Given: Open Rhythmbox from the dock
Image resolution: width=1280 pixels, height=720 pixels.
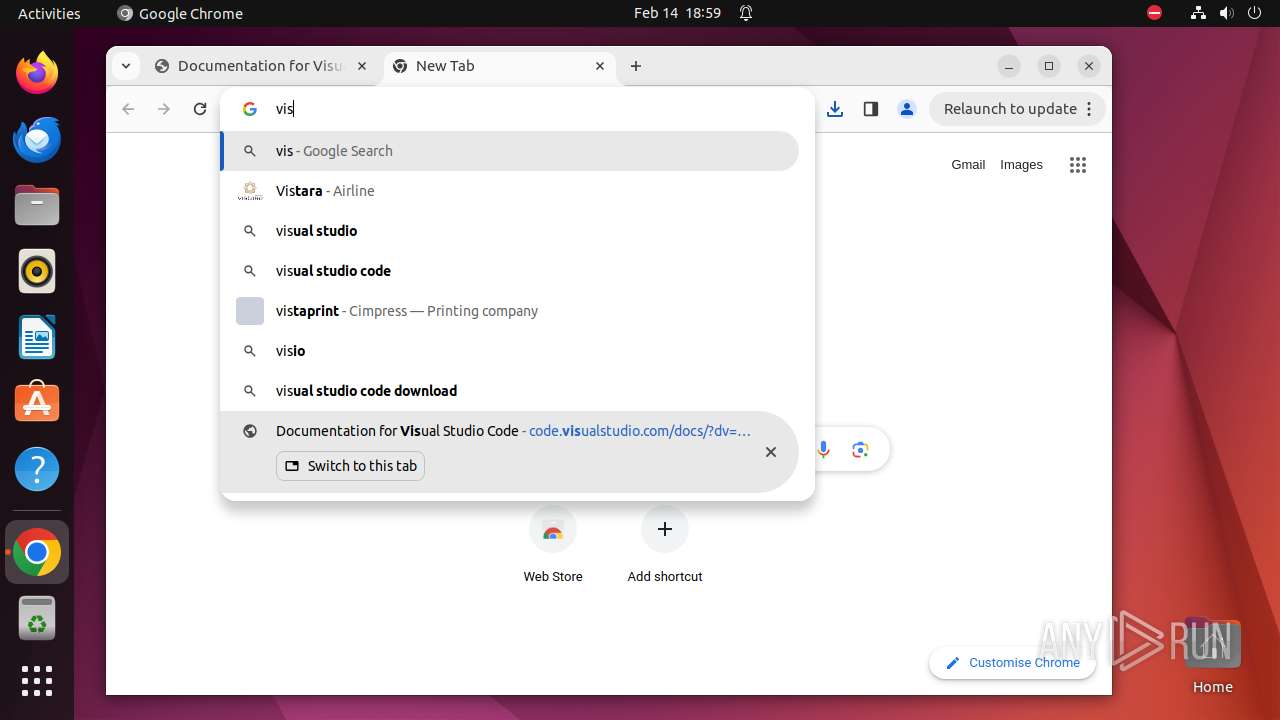Looking at the screenshot, I should (37, 271).
